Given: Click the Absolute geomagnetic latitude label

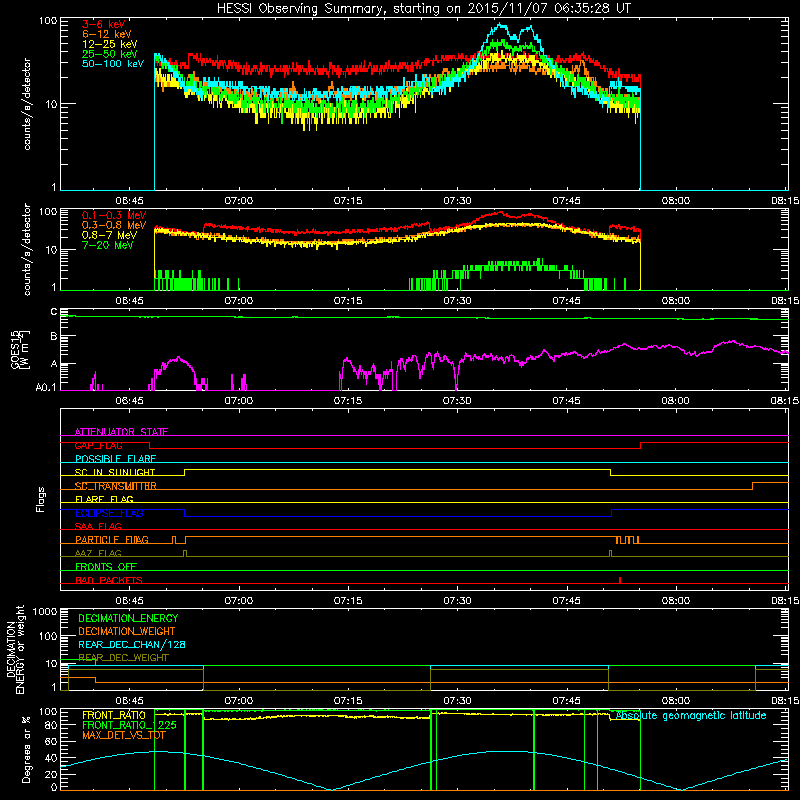Looking at the screenshot, I should coord(691,715).
